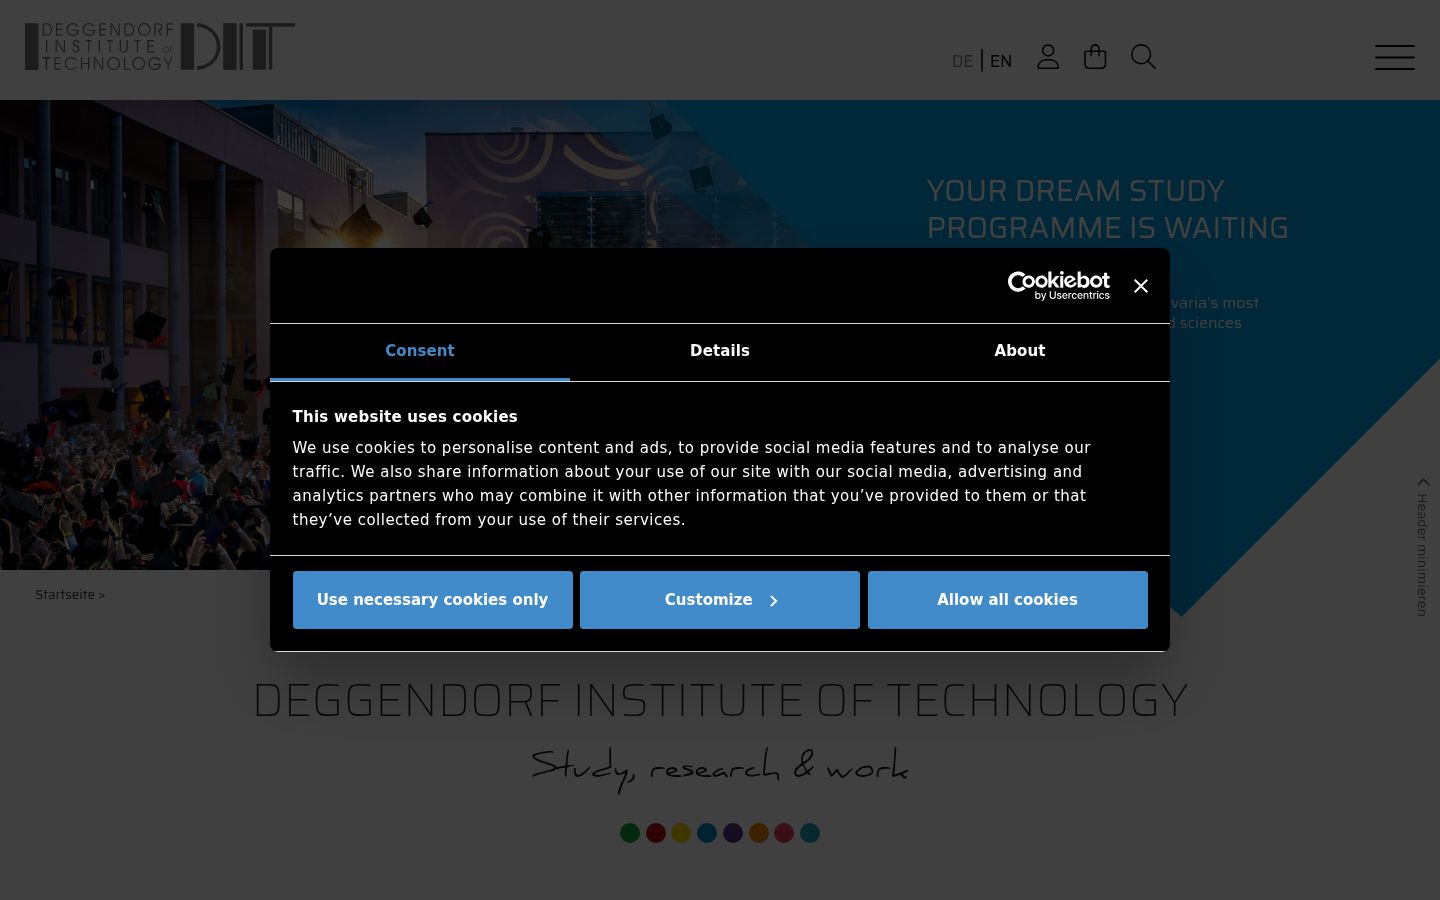Click the 'Study, research & work' tagline
This screenshot has width=1440, height=900.
point(720,768)
